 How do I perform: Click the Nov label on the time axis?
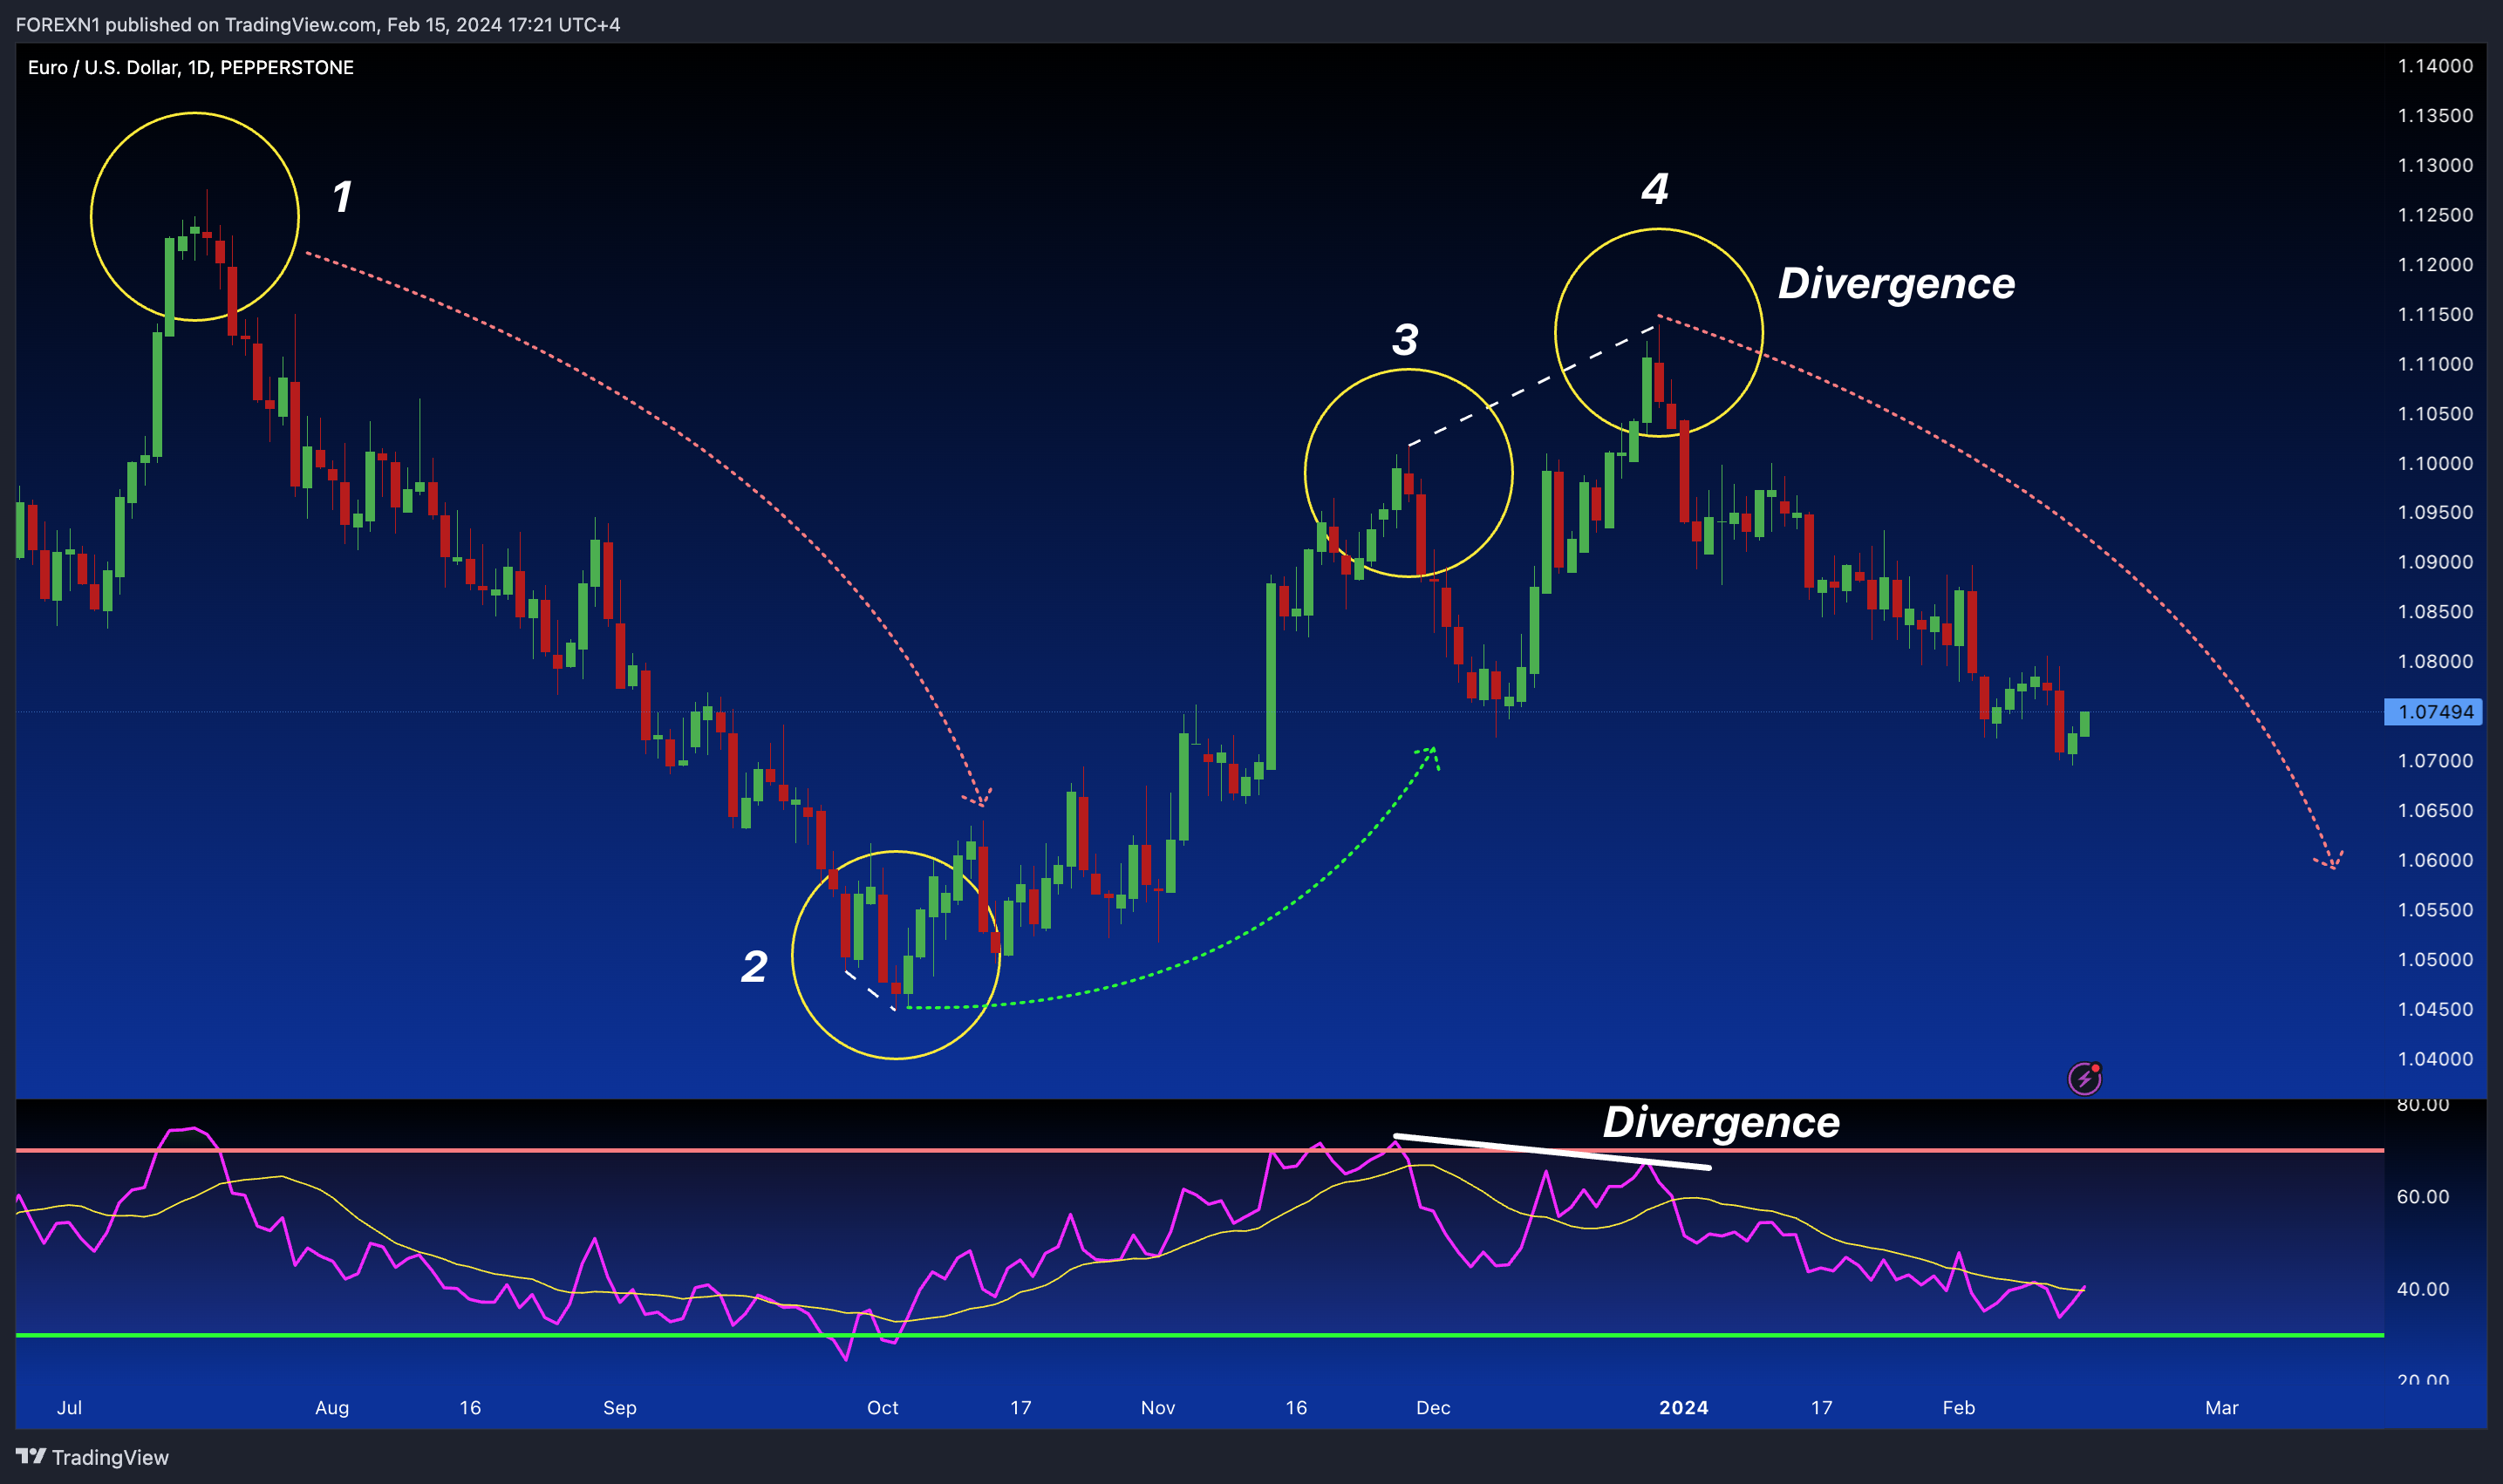pos(1158,1407)
